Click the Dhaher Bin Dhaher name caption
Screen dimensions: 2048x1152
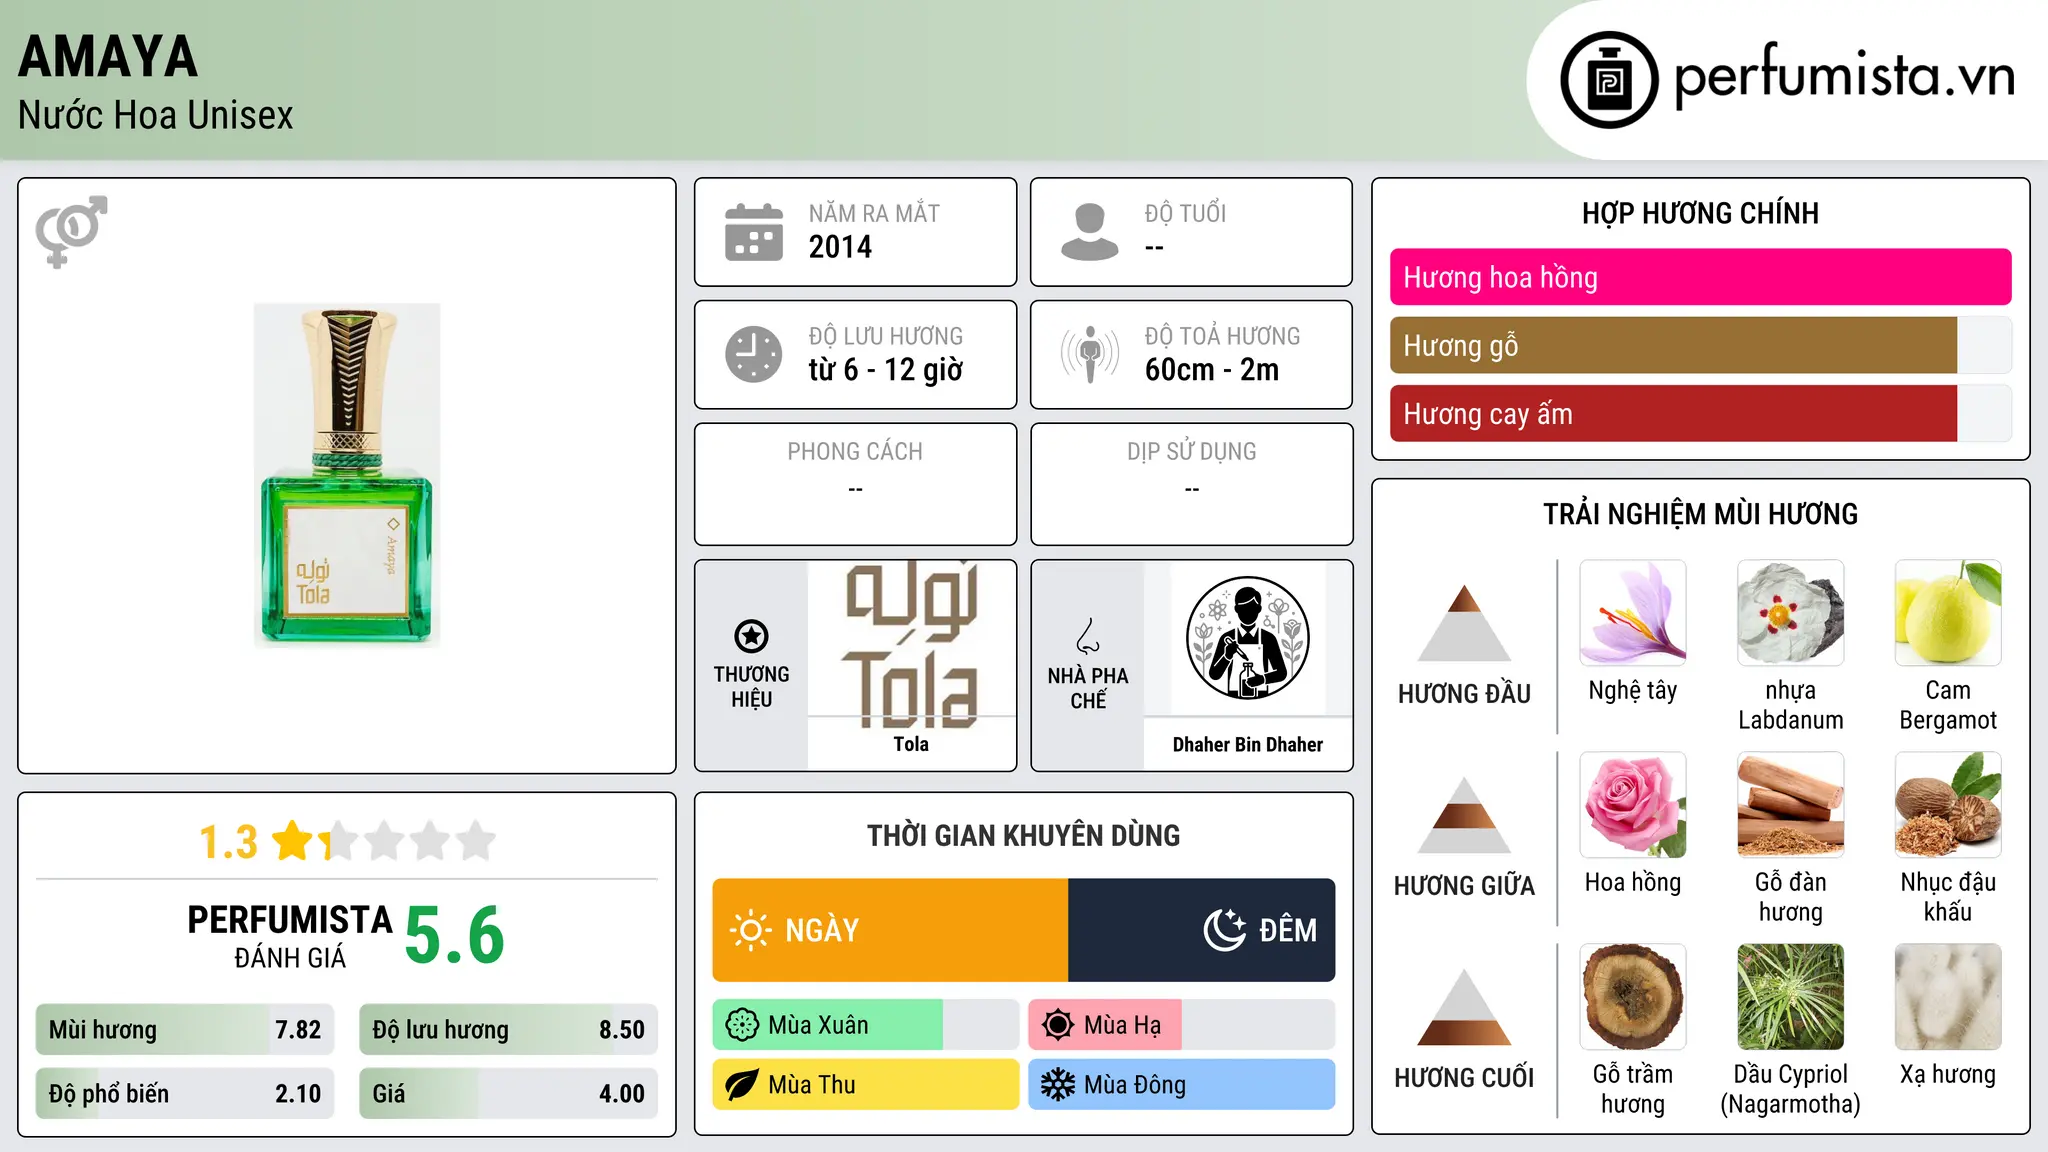tap(1247, 744)
